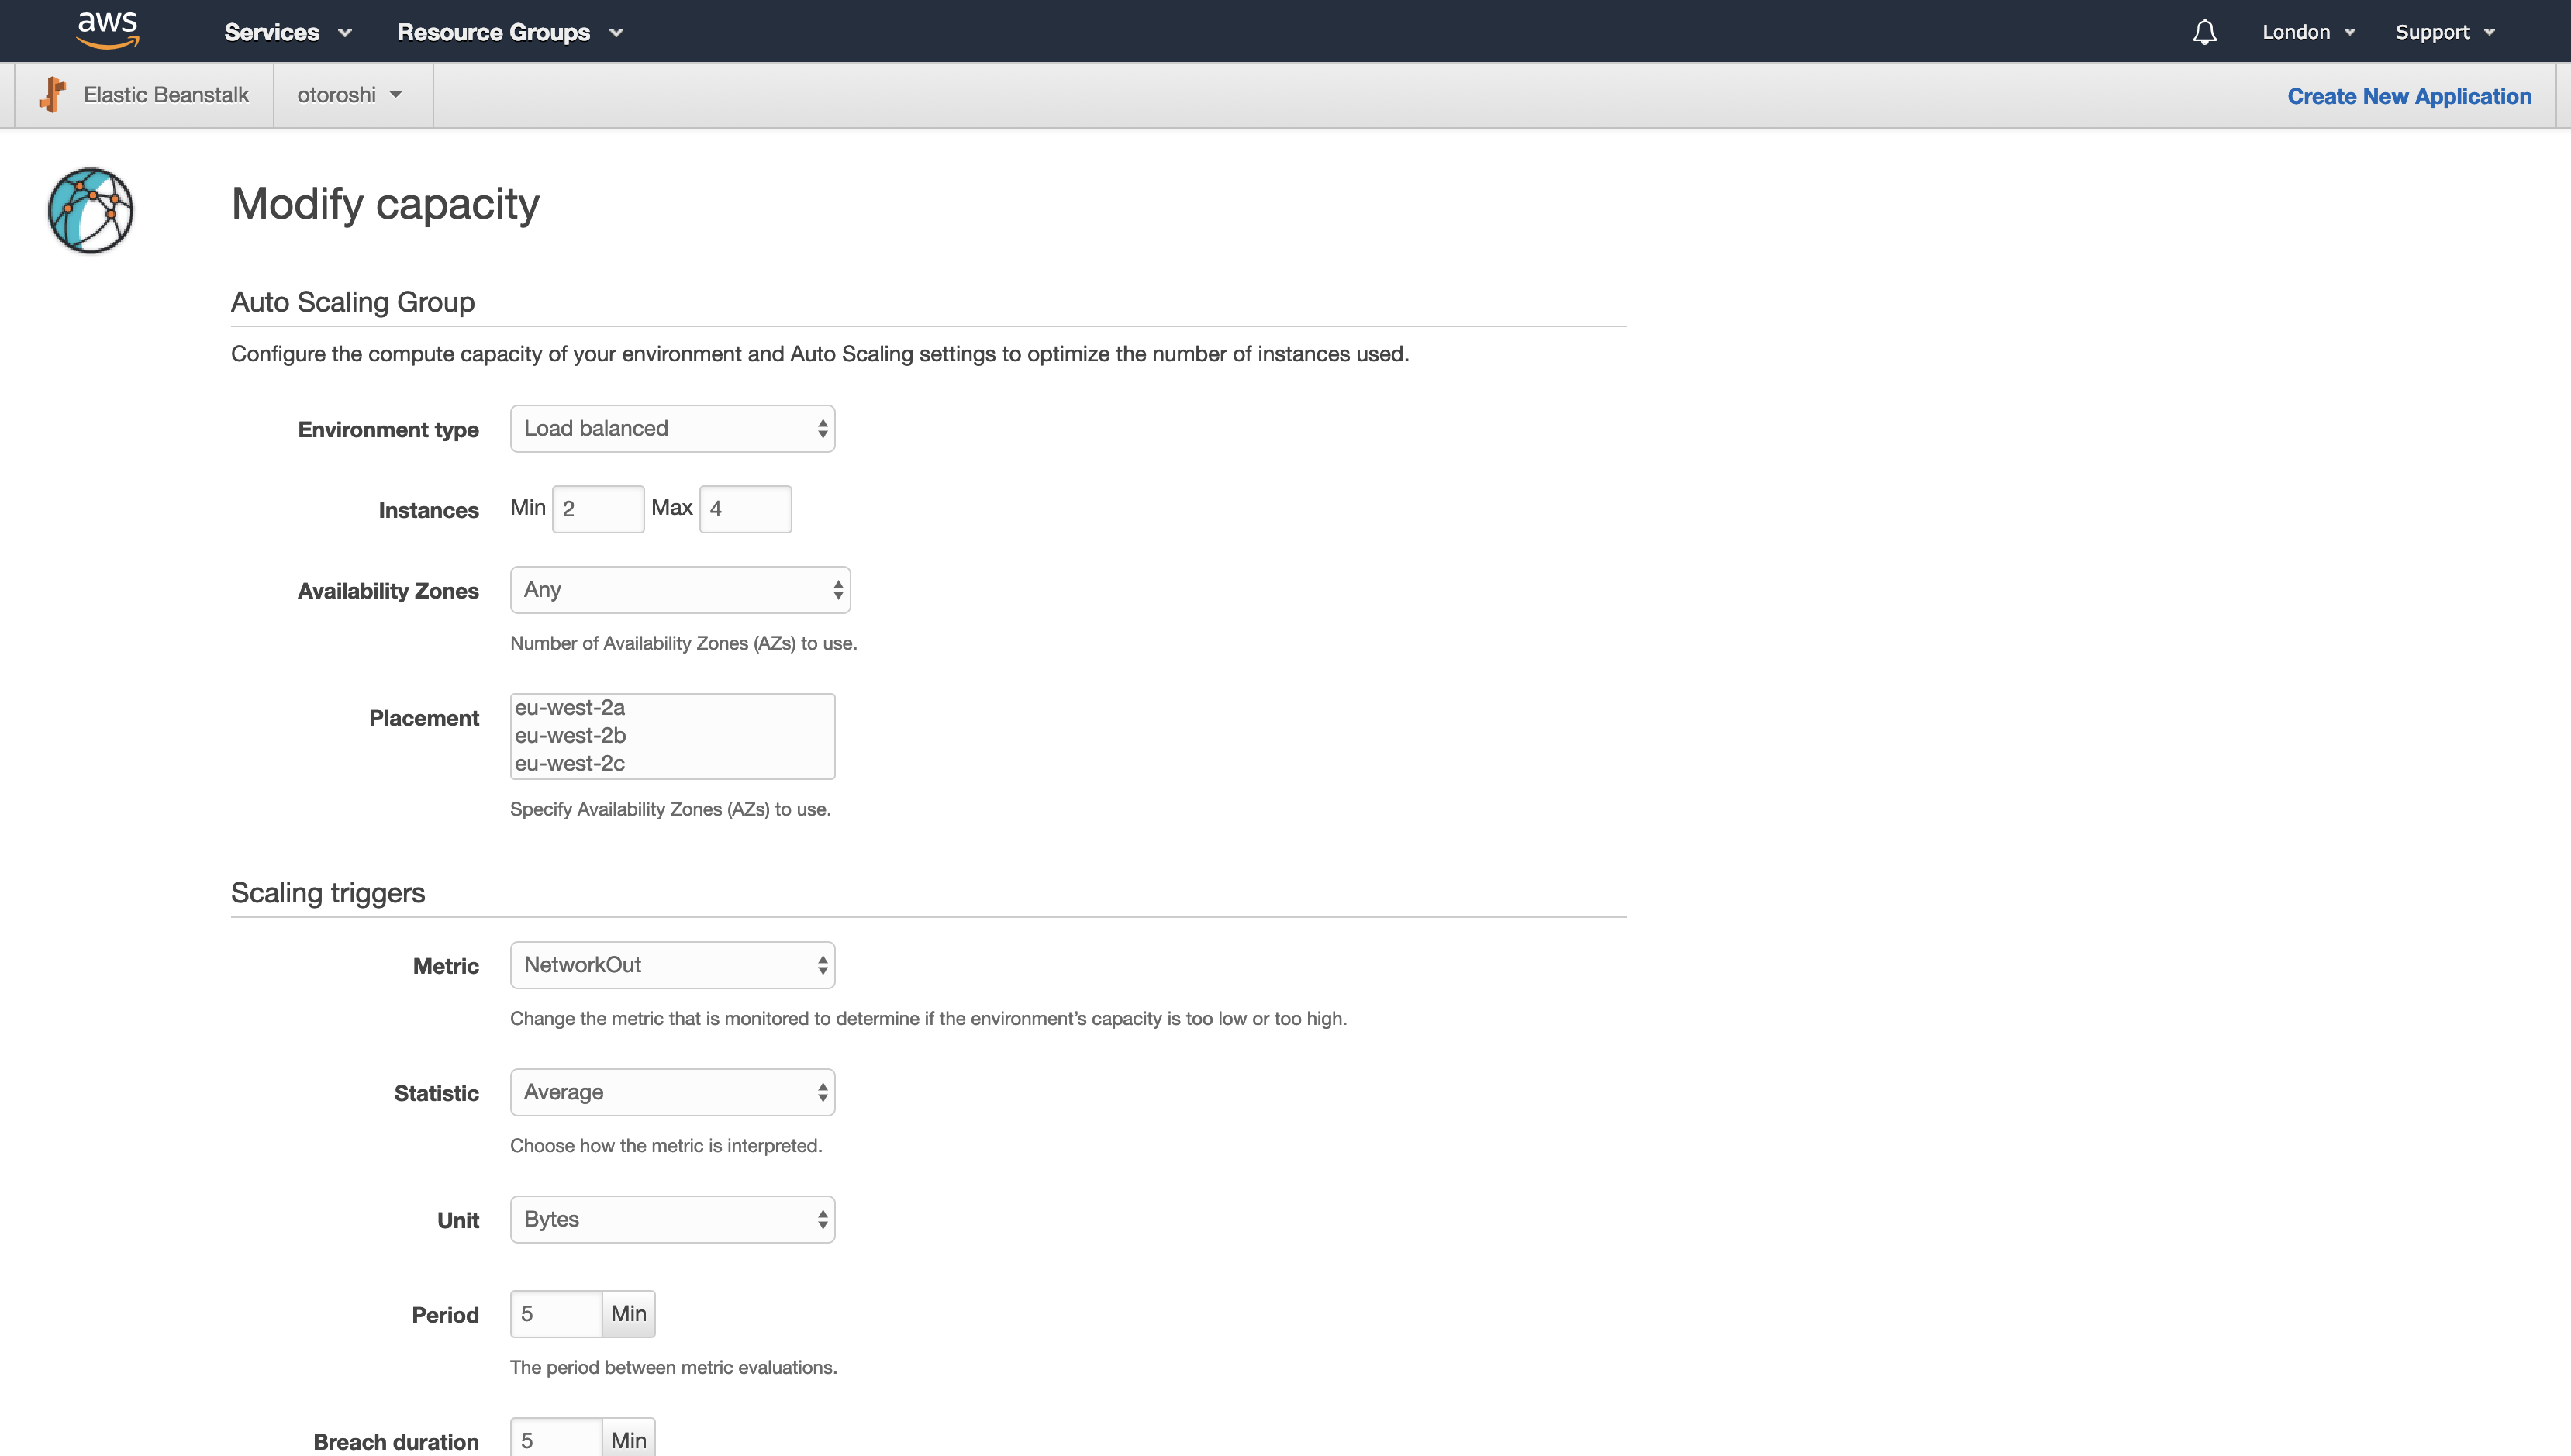2571x1456 pixels.
Task: Click the Max instances input field
Action: [745, 509]
